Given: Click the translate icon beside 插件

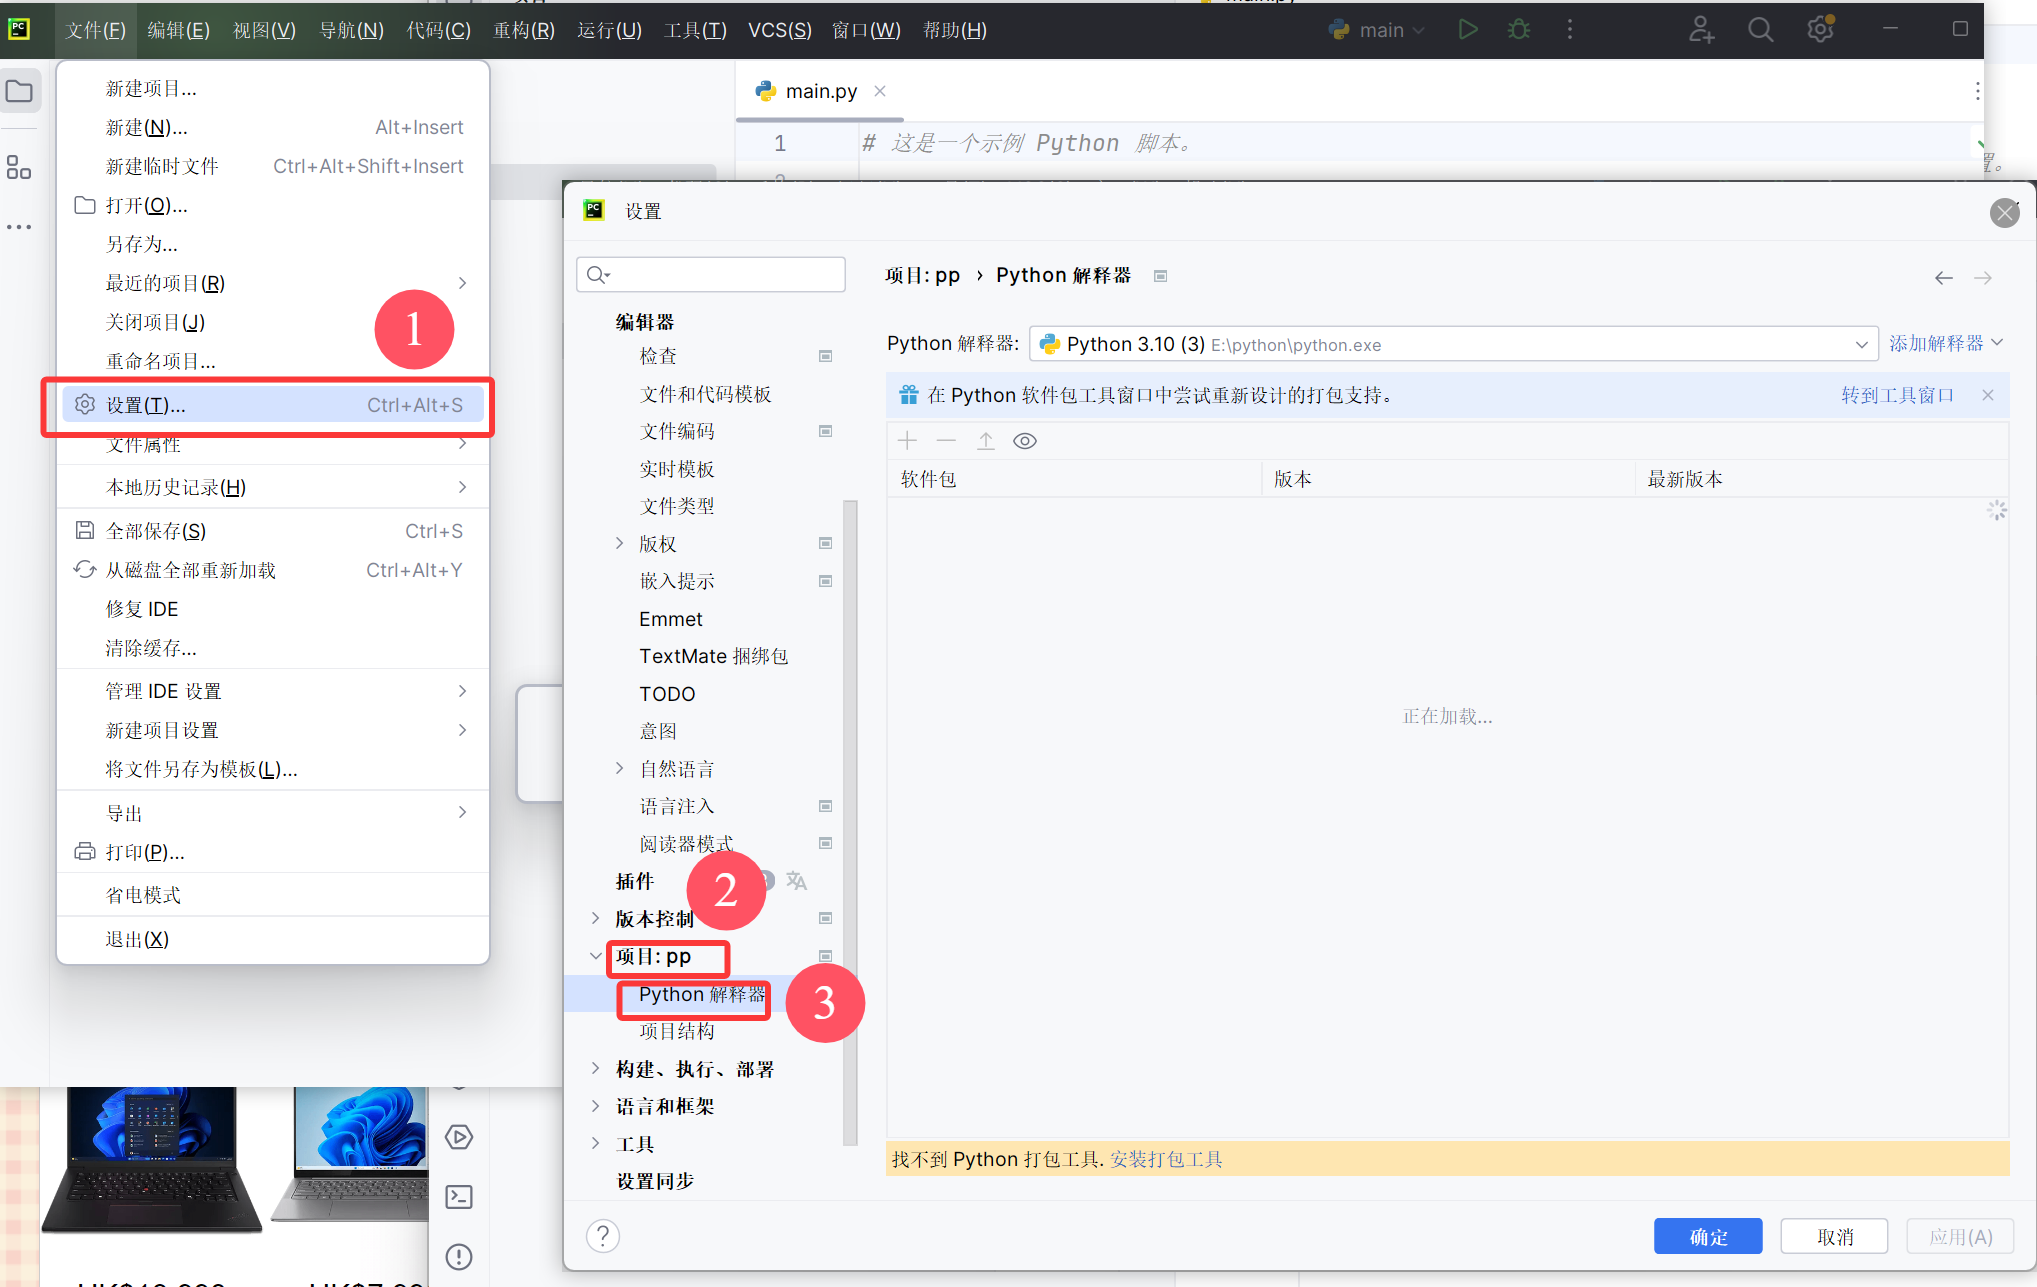Looking at the screenshot, I should [796, 881].
